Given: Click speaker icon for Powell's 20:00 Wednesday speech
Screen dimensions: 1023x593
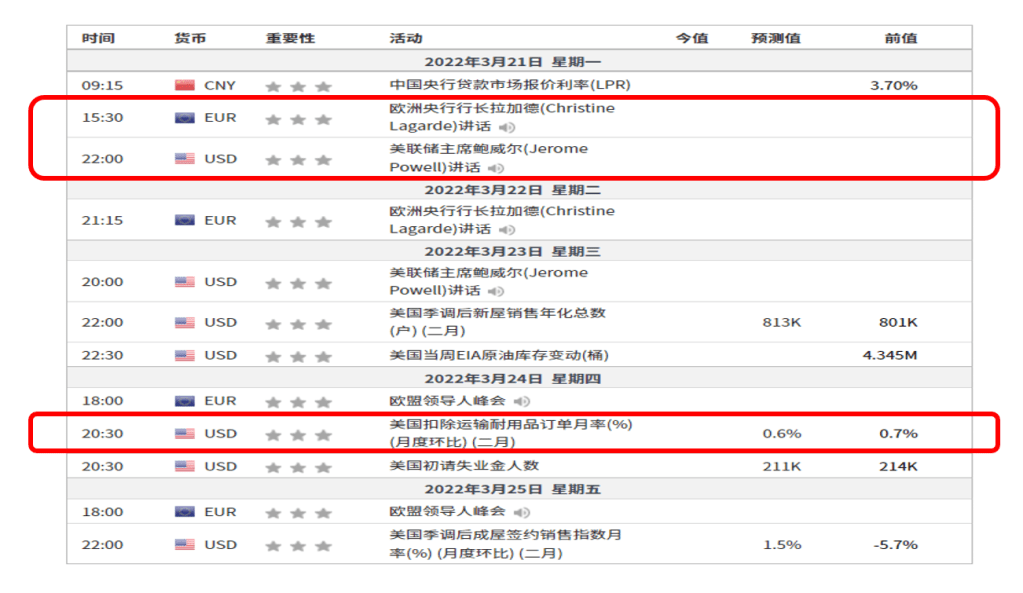Looking at the screenshot, I should (497, 291).
